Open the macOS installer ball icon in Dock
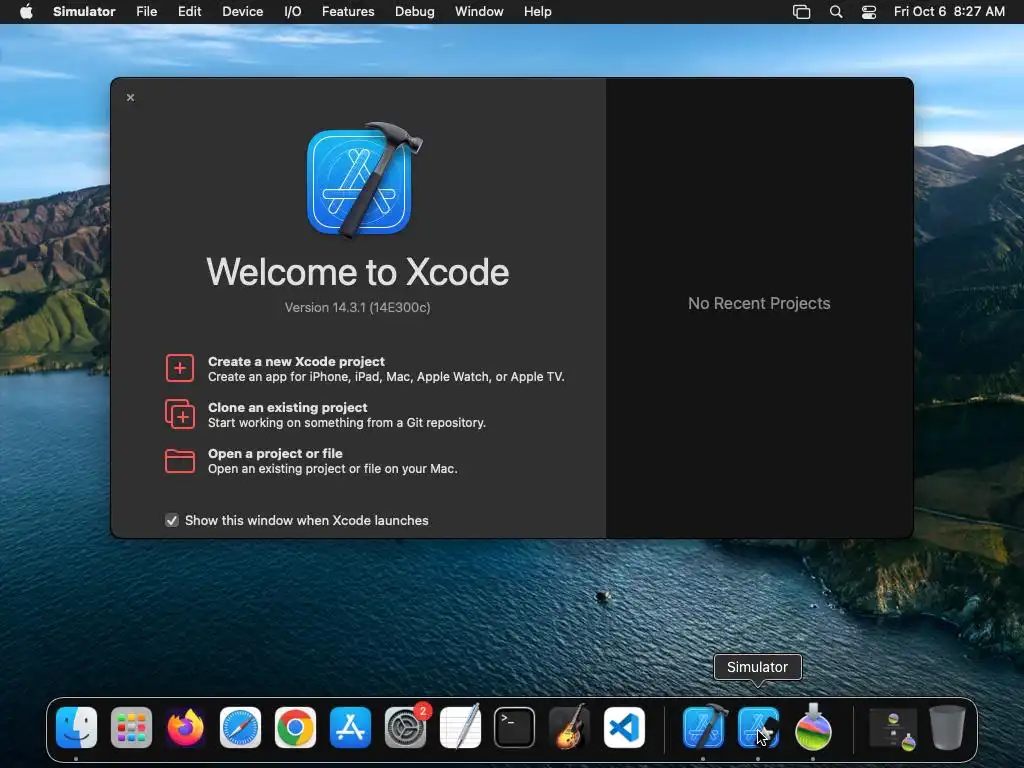1024x768 pixels. [813, 727]
